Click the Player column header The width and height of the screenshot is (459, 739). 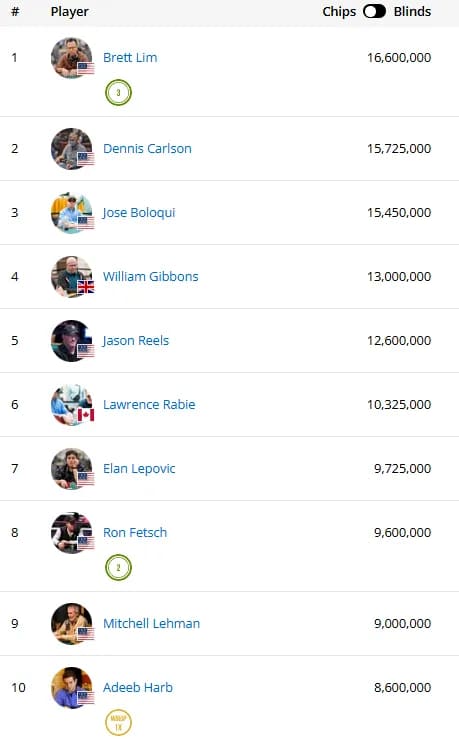coord(69,11)
